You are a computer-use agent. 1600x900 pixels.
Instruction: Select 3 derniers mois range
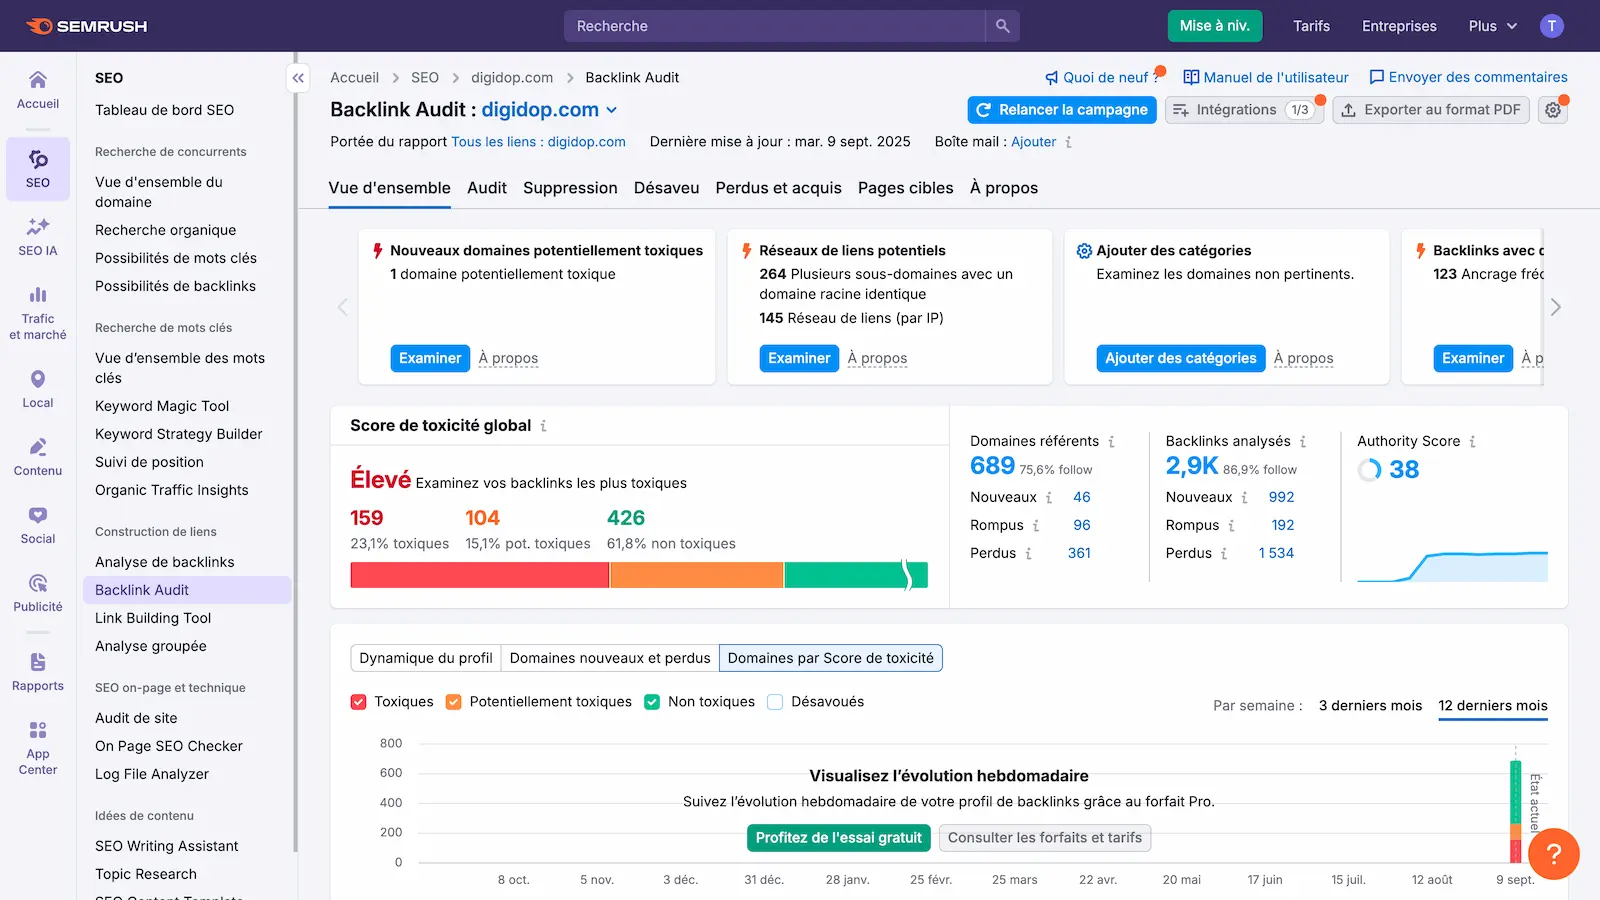point(1370,706)
